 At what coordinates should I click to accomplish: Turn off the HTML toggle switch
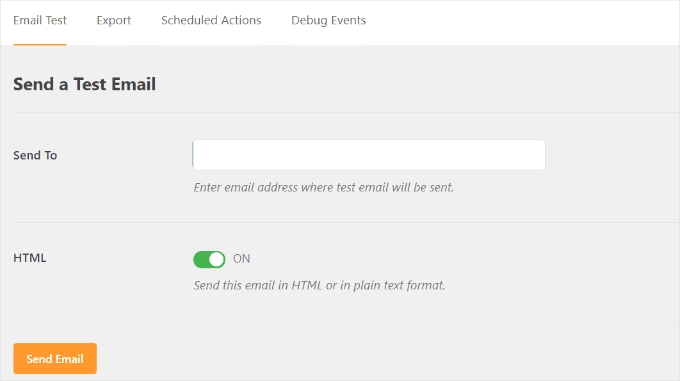[x=209, y=259]
